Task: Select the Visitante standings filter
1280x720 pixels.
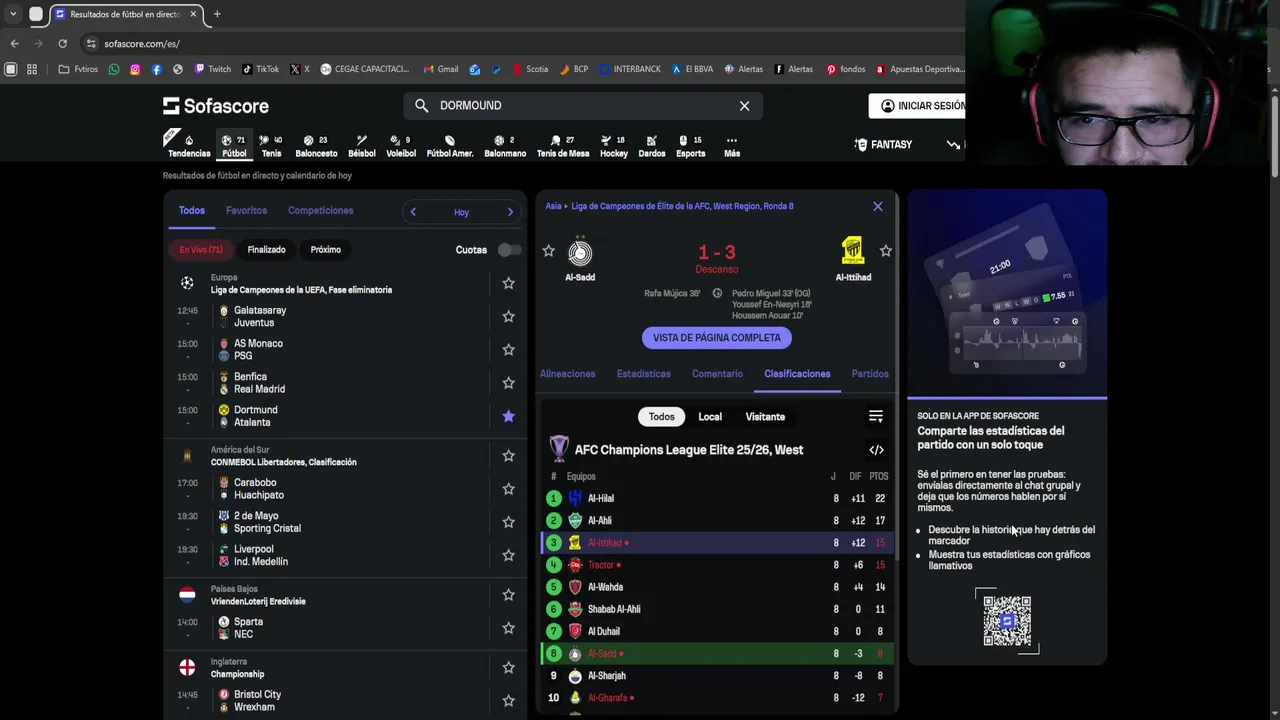Action: (x=765, y=417)
